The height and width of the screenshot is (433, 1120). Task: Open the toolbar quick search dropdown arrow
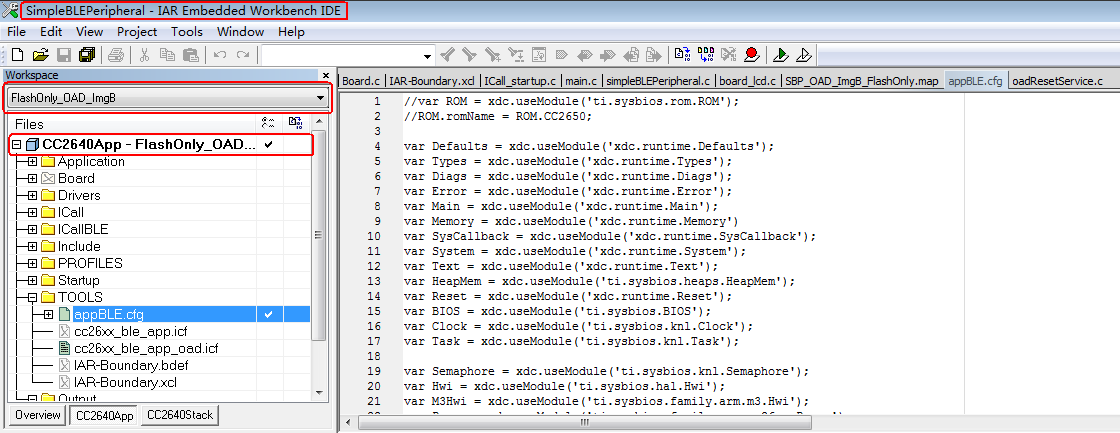point(428,56)
